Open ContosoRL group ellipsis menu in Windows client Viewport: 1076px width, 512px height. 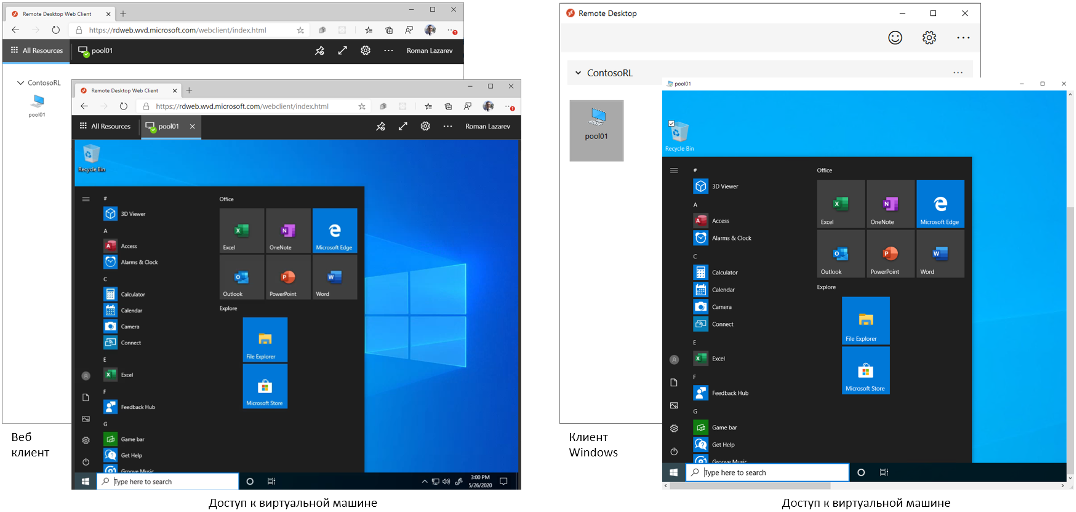click(958, 73)
